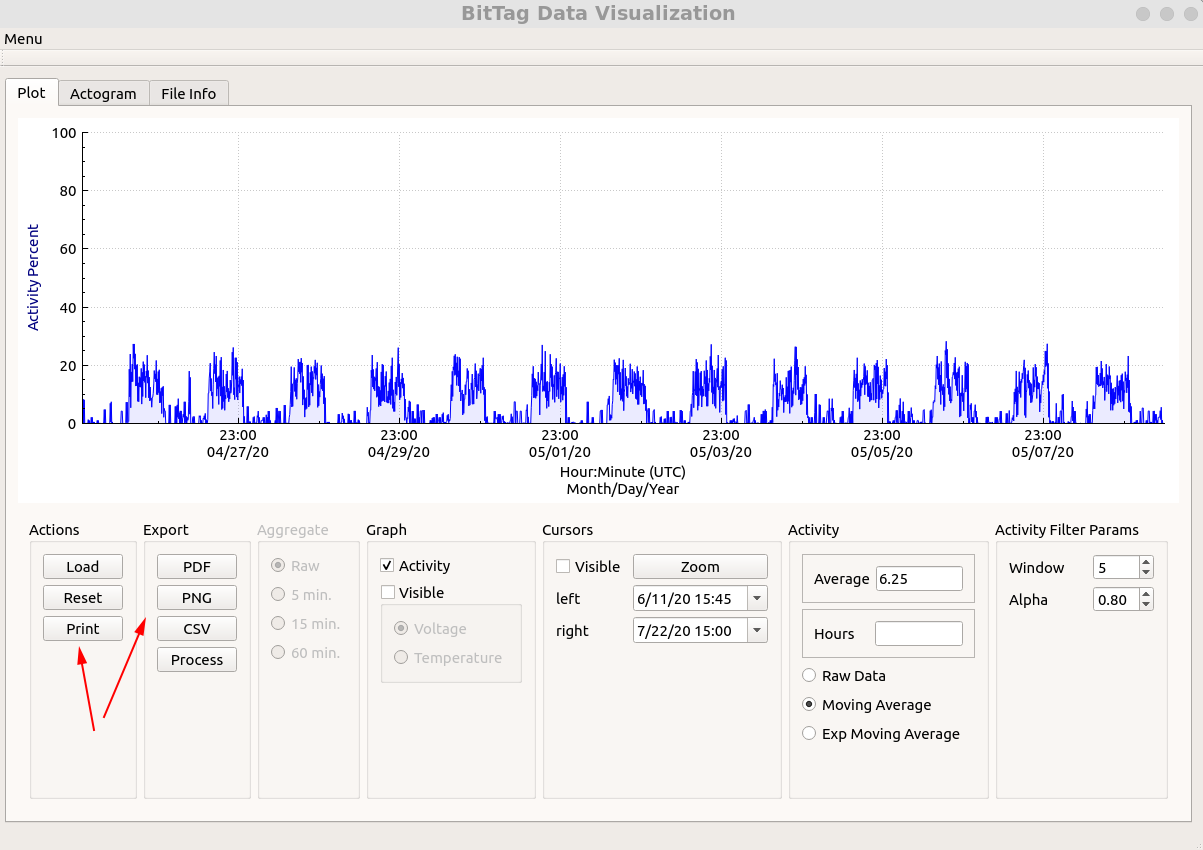Open the File Info tab
The height and width of the screenshot is (850, 1203).
coord(188,93)
